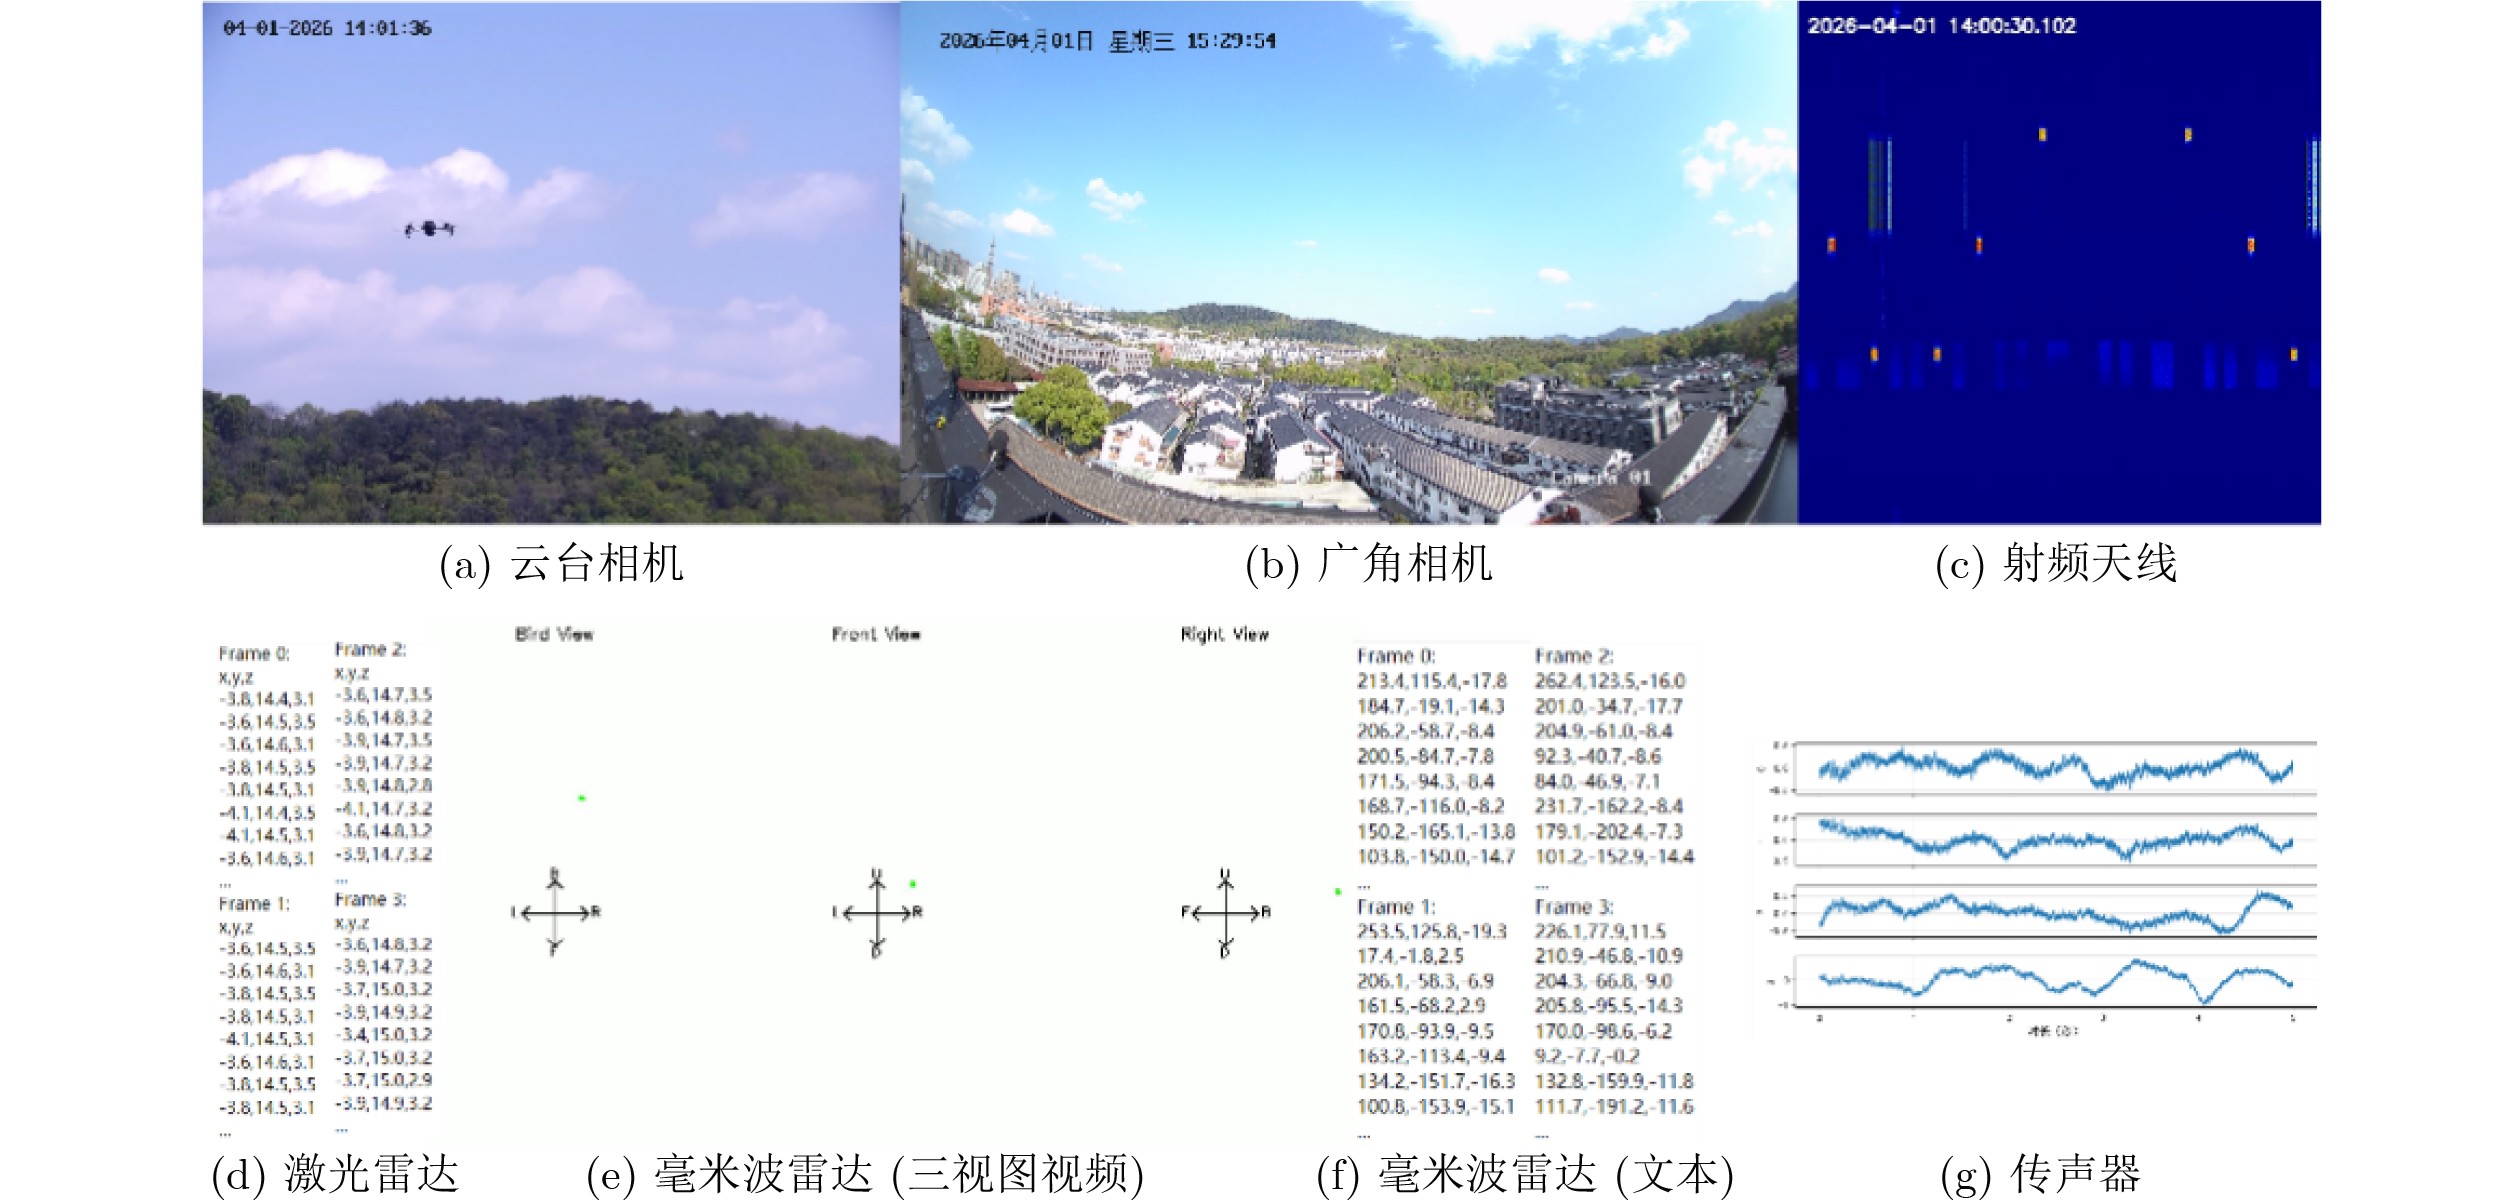This screenshot has height=1200, width=2520.
Task: Click the bottommost microphone waveform plot
Action: tap(2056, 981)
